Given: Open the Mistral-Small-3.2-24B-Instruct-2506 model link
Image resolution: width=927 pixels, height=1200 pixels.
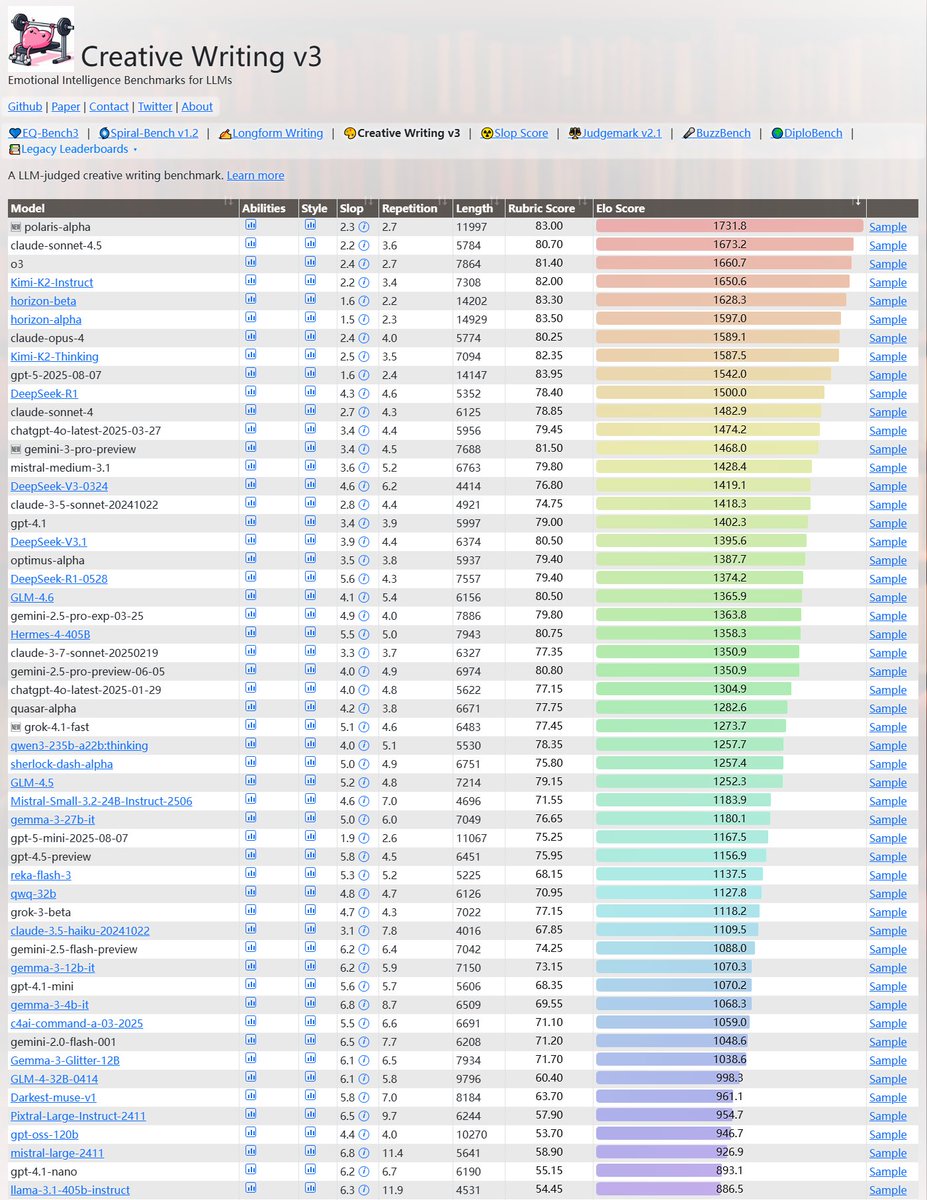Looking at the screenshot, I should [101, 801].
